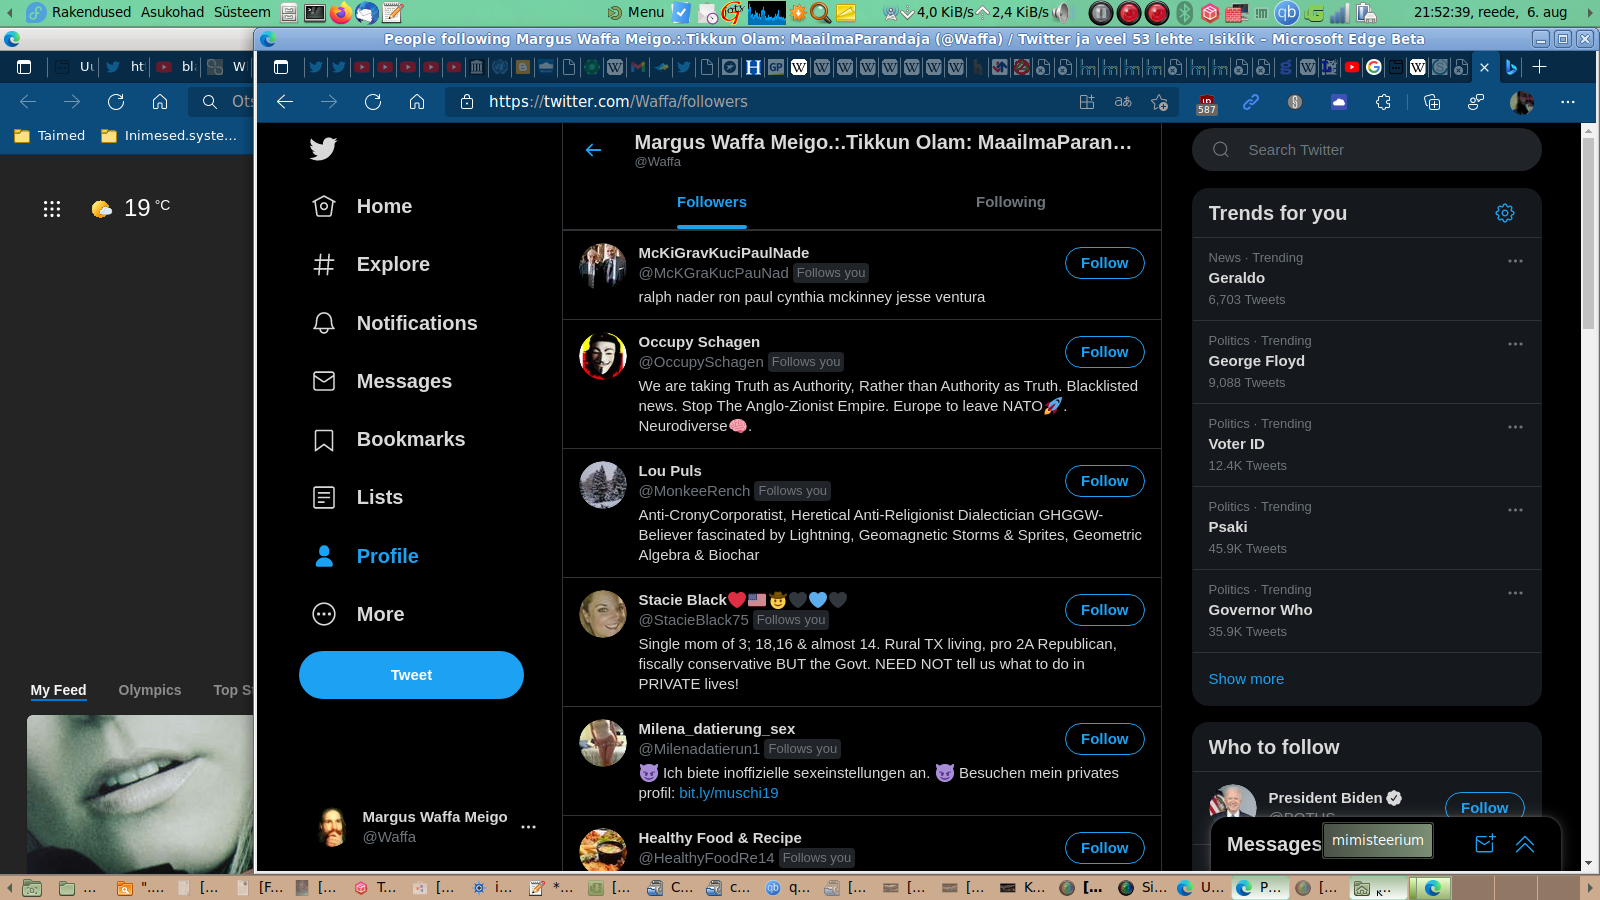The image size is (1600, 900).
Task: Follow Occupy Schagen
Action: pyautogui.click(x=1105, y=352)
